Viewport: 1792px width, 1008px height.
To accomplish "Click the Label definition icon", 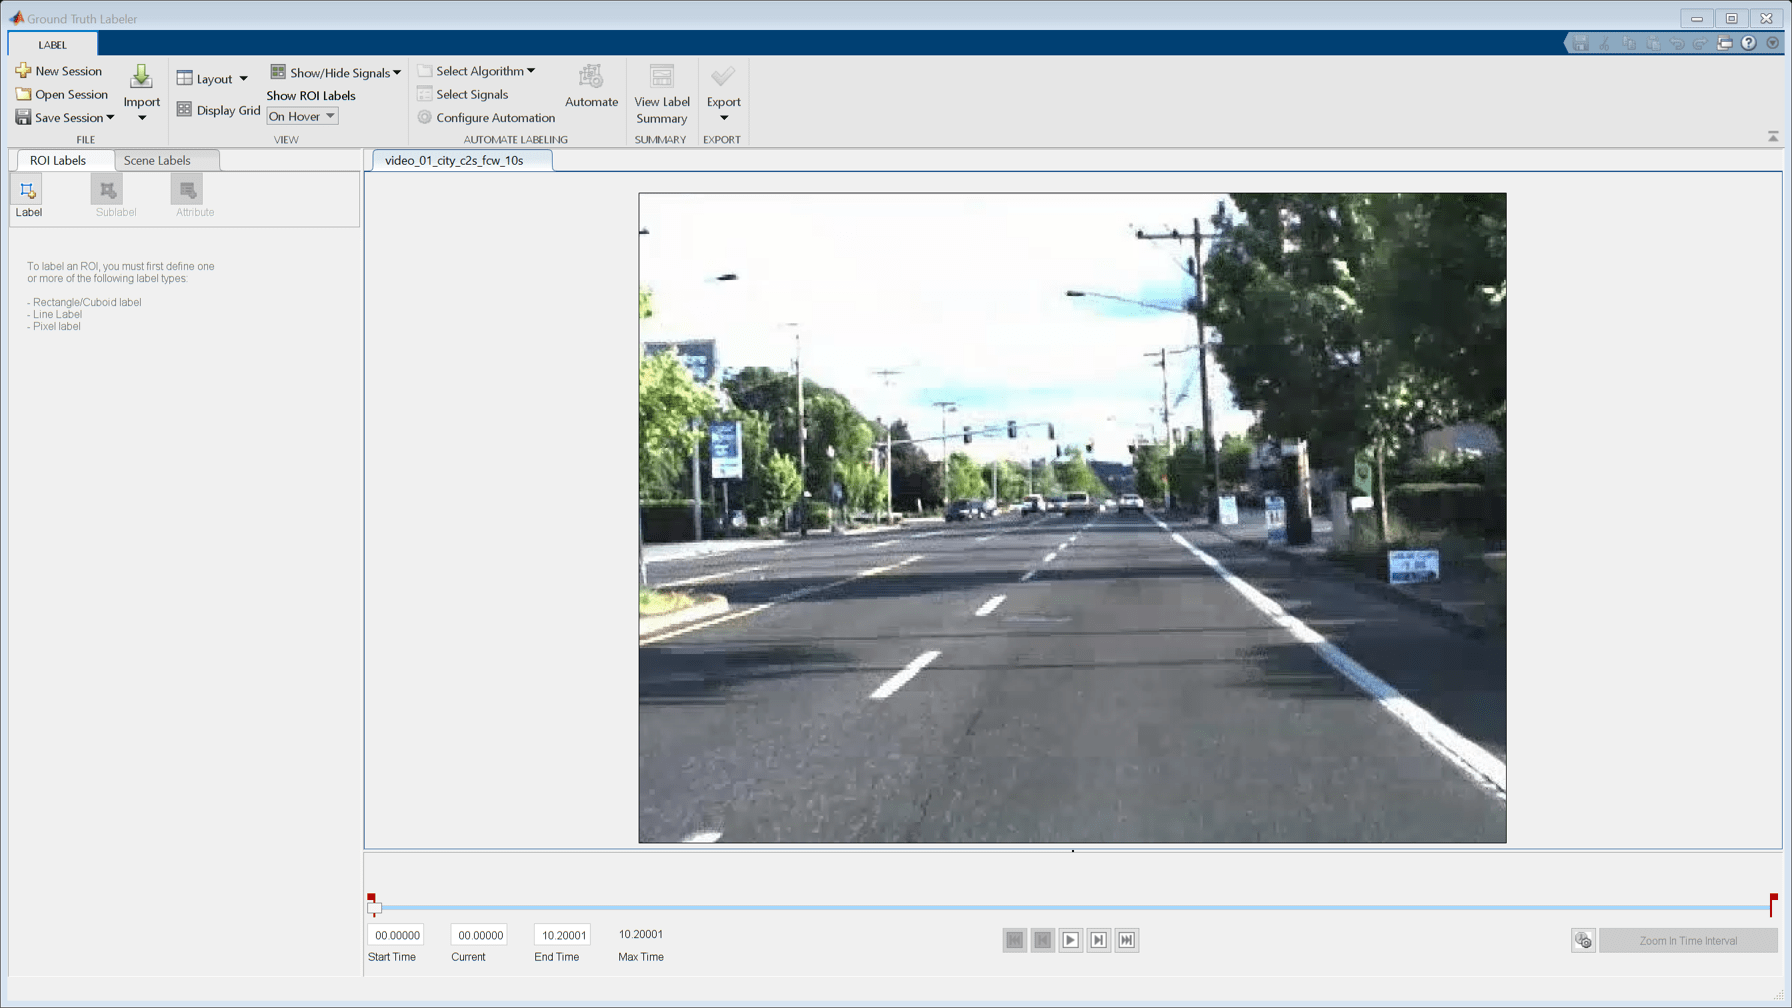I will coord(28,191).
